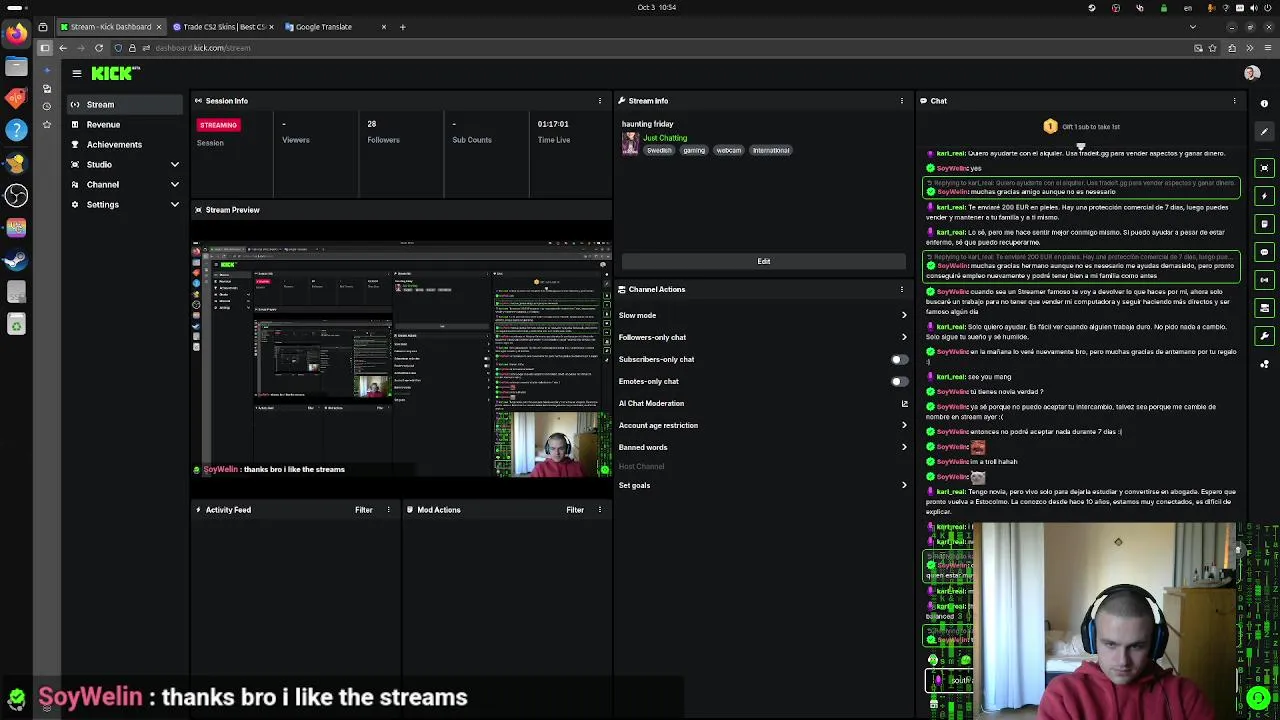Viewport: 1280px width, 720px height.
Task: Close the Google Translate tab
Action: tap(384, 27)
